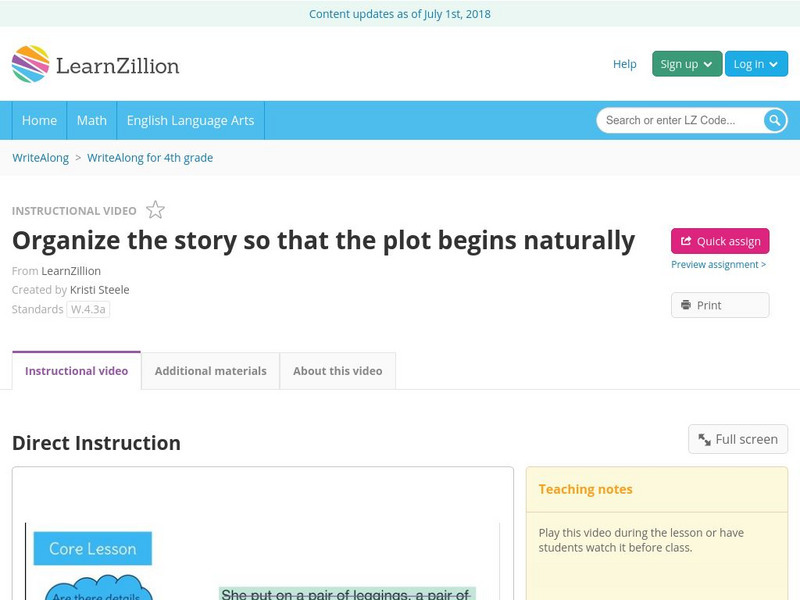Screen dimensions: 800x600
Task: Open the Sign up dropdown
Action: (x=686, y=64)
